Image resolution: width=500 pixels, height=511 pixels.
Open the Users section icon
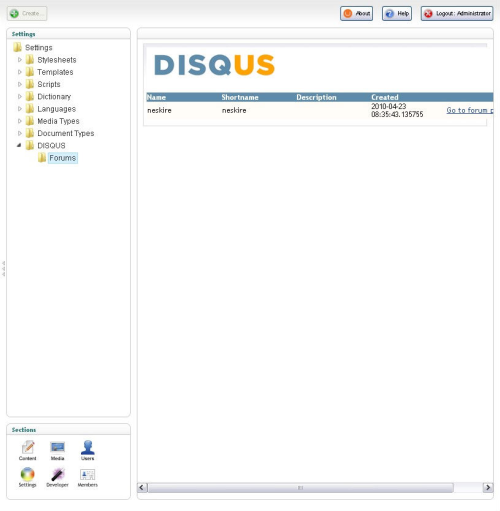88,447
